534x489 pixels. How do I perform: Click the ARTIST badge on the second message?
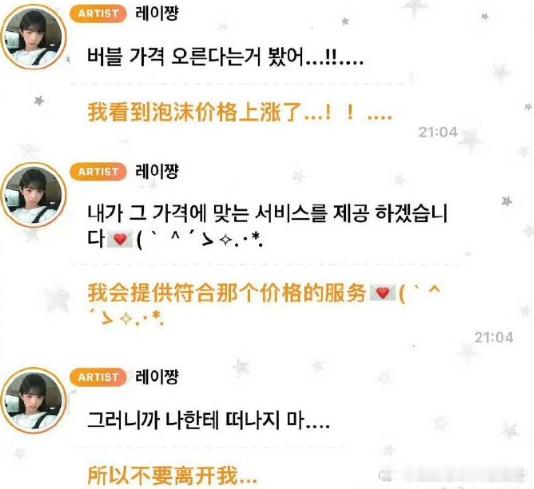point(98,172)
